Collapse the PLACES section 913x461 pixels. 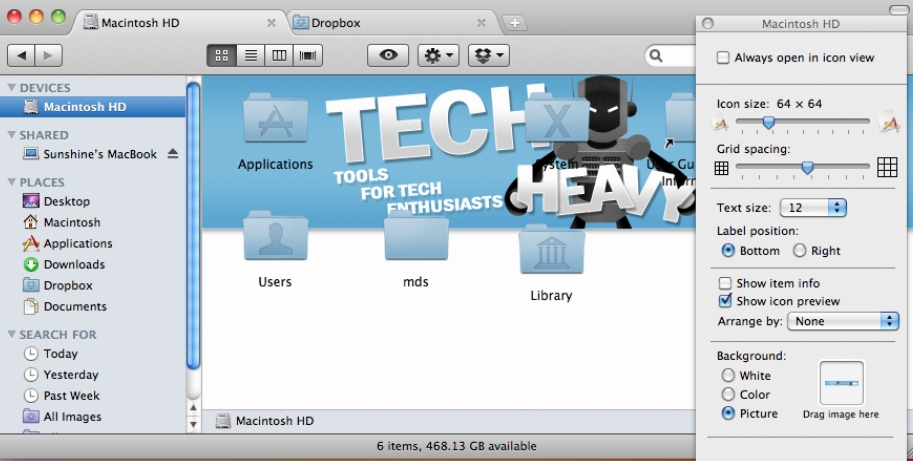11,182
